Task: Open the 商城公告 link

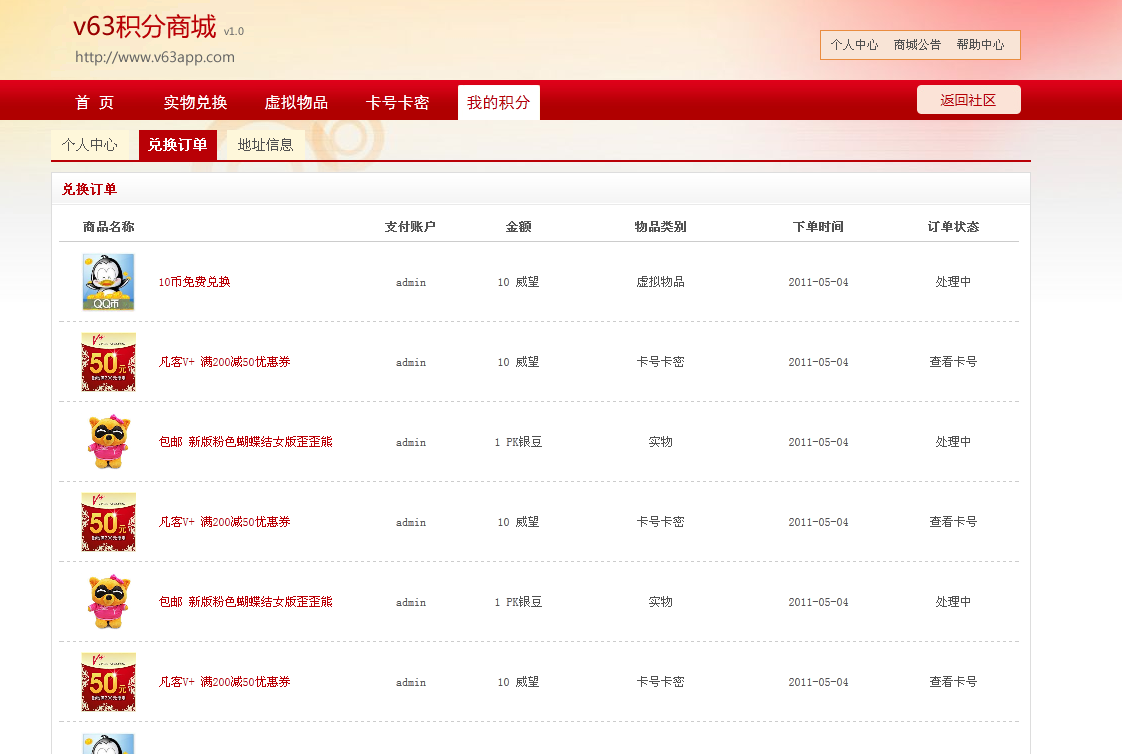Action: point(917,44)
